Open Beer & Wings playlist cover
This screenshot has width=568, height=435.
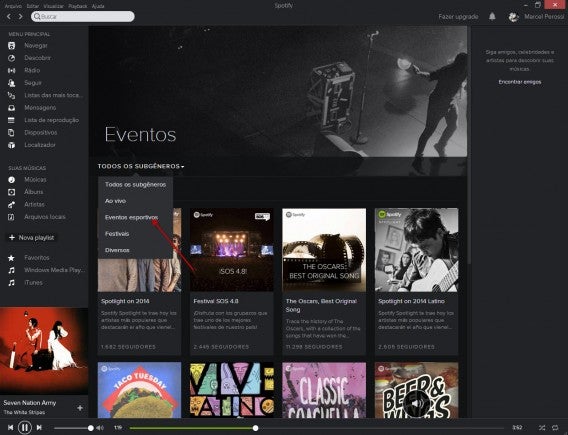pyautogui.click(x=417, y=390)
